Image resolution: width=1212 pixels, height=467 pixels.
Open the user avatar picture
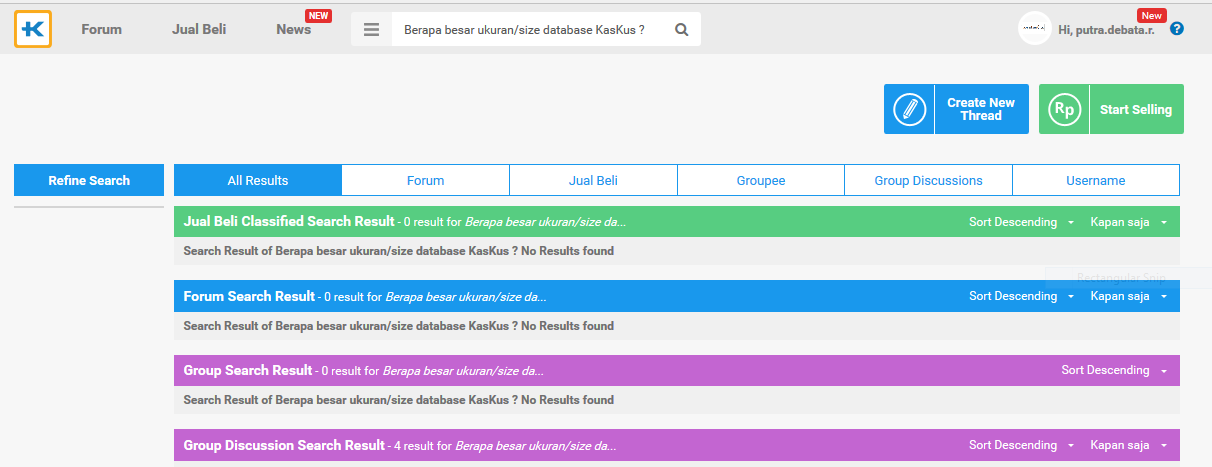[x=1034, y=28]
